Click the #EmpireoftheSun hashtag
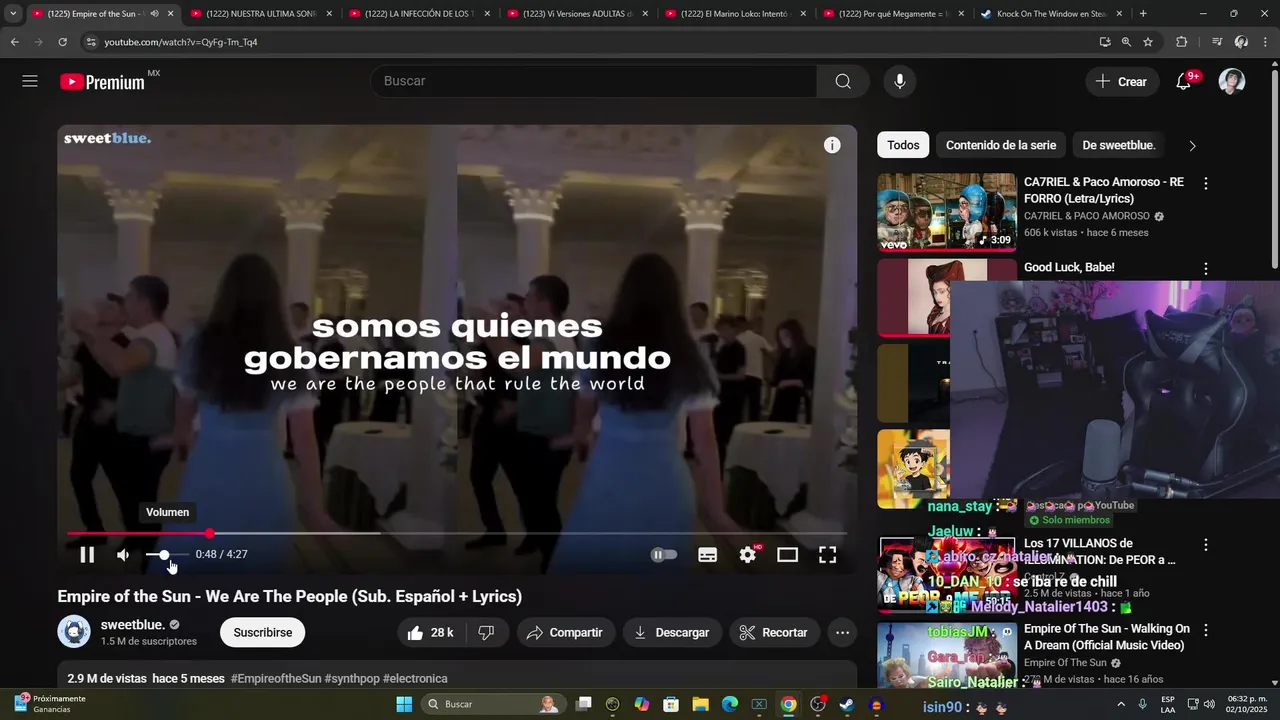The width and height of the screenshot is (1280, 720). tap(276, 679)
